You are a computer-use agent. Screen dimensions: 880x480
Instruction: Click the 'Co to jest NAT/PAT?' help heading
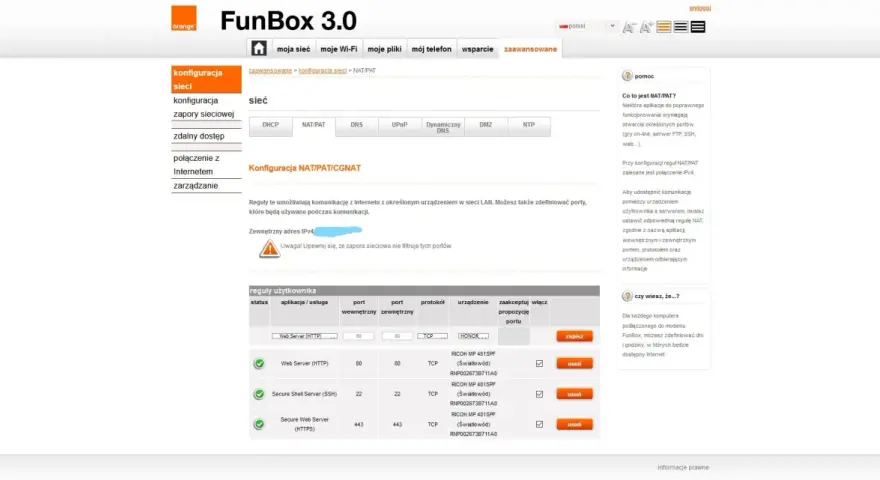(649, 96)
